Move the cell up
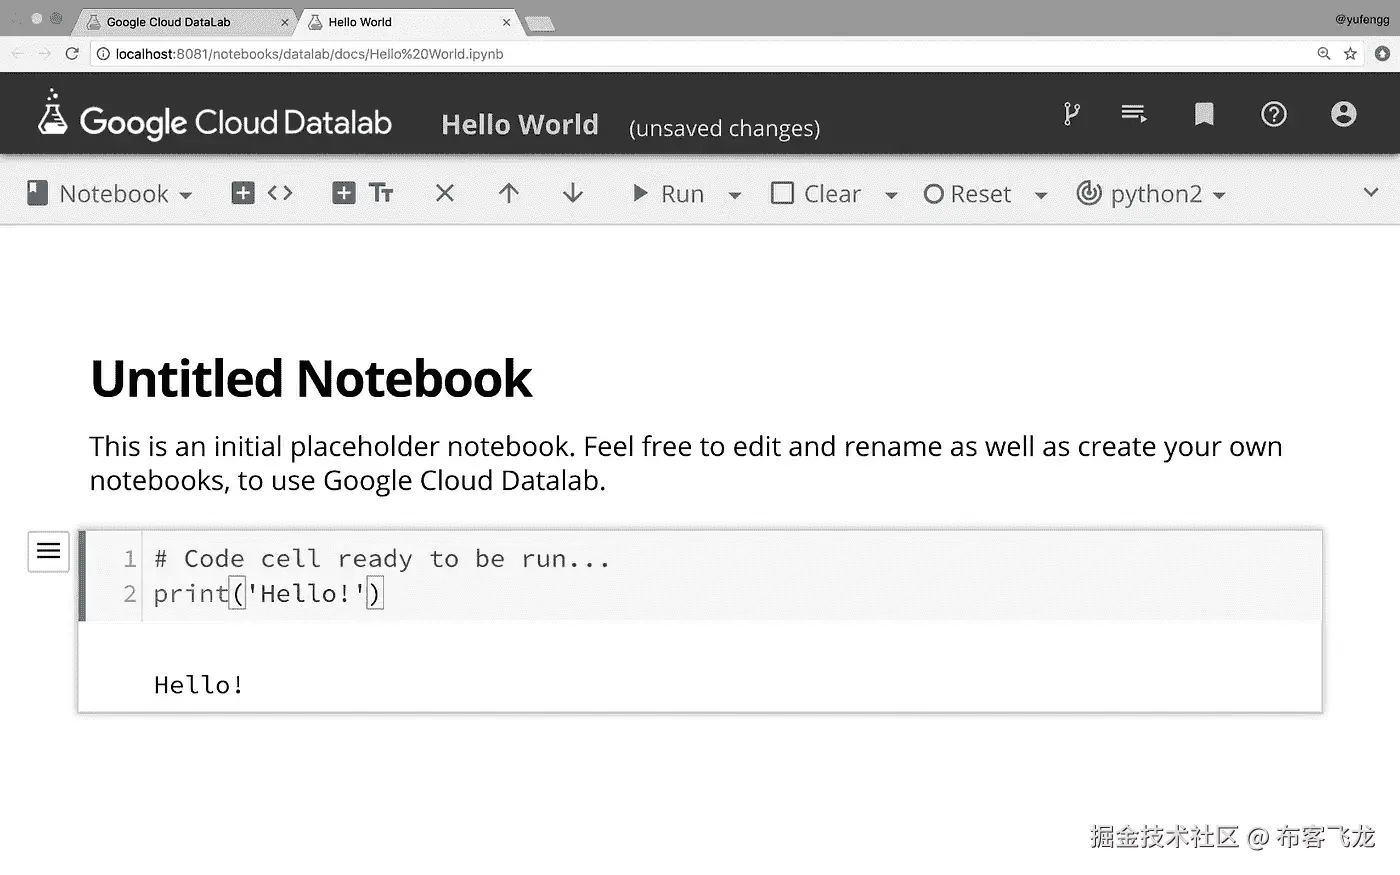Screen dimensions: 1400x875 click(509, 193)
